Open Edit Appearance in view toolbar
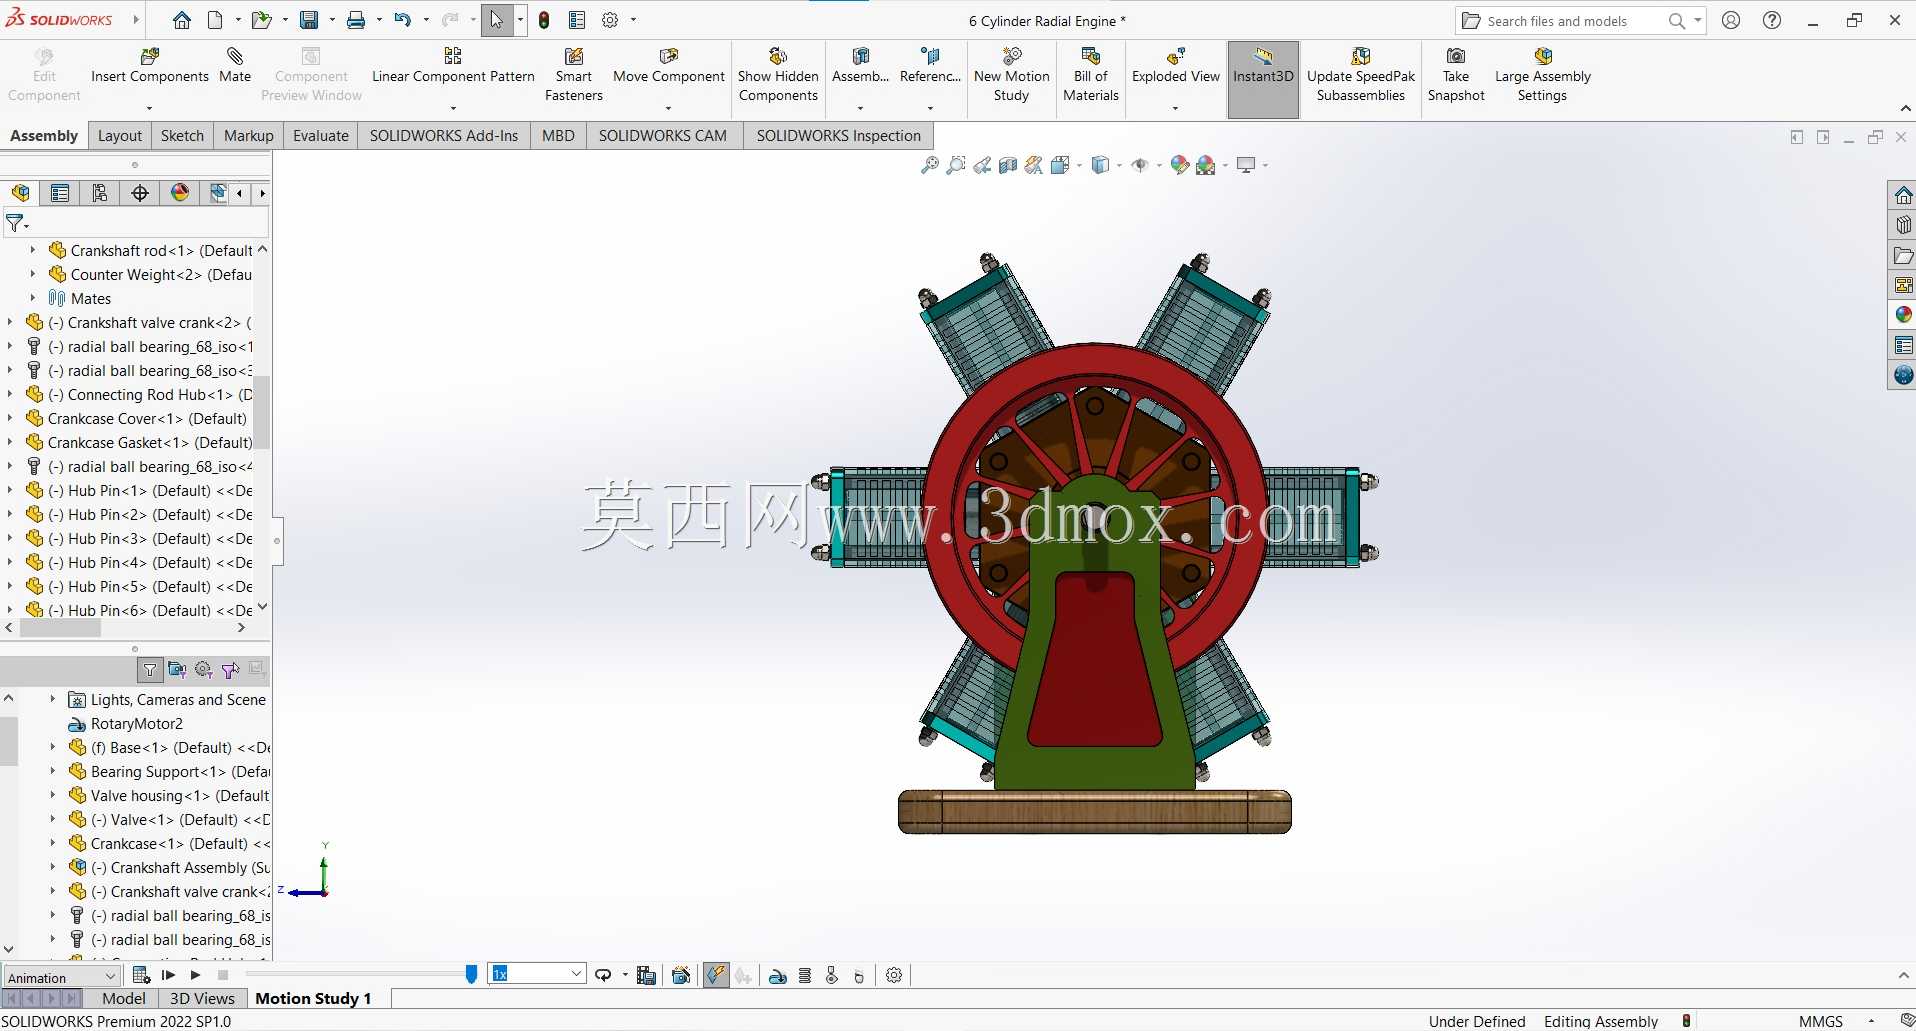Viewport: 1916px width, 1031px height. [1180, 165]
